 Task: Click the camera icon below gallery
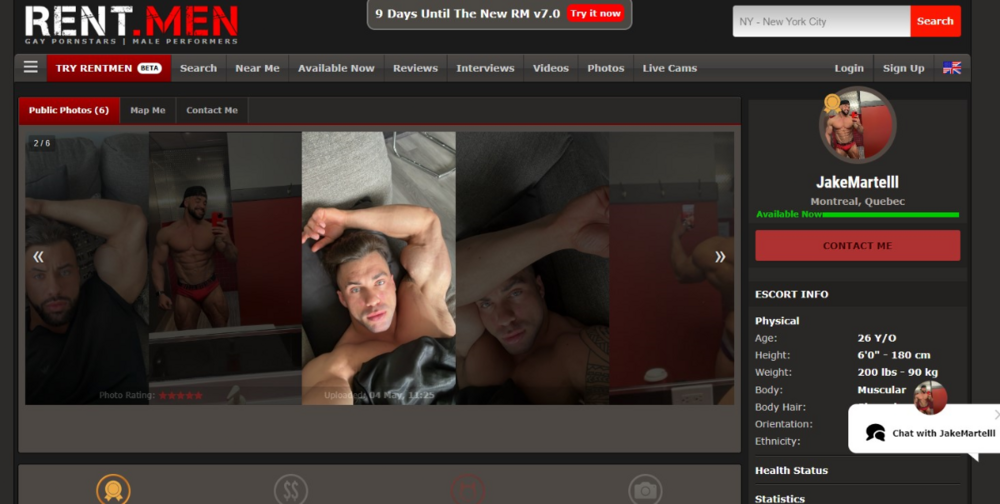point(645,489)
